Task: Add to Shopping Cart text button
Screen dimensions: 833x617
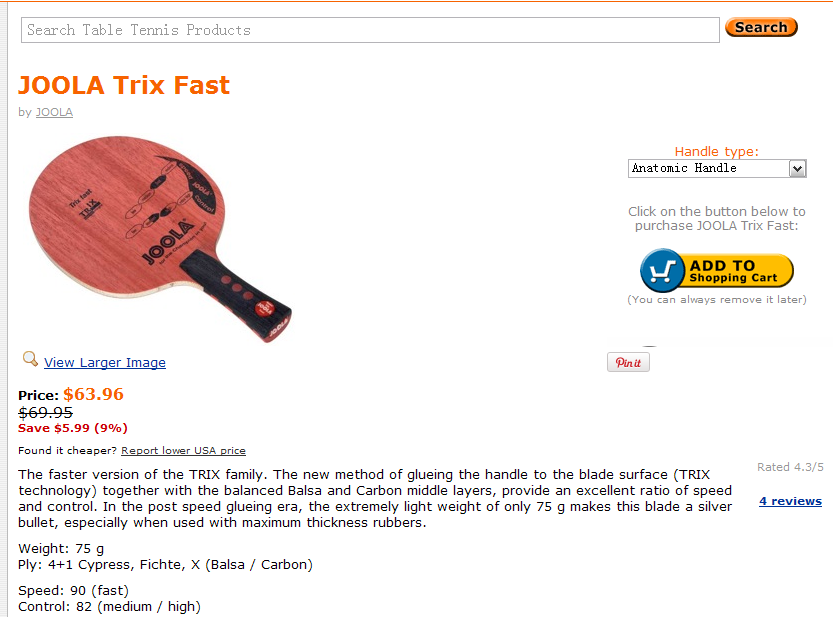Action: pos(733,271)
